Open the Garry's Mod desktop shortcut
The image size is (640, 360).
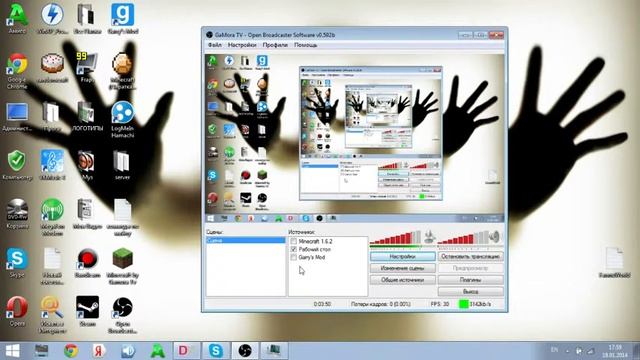point(122,18)
